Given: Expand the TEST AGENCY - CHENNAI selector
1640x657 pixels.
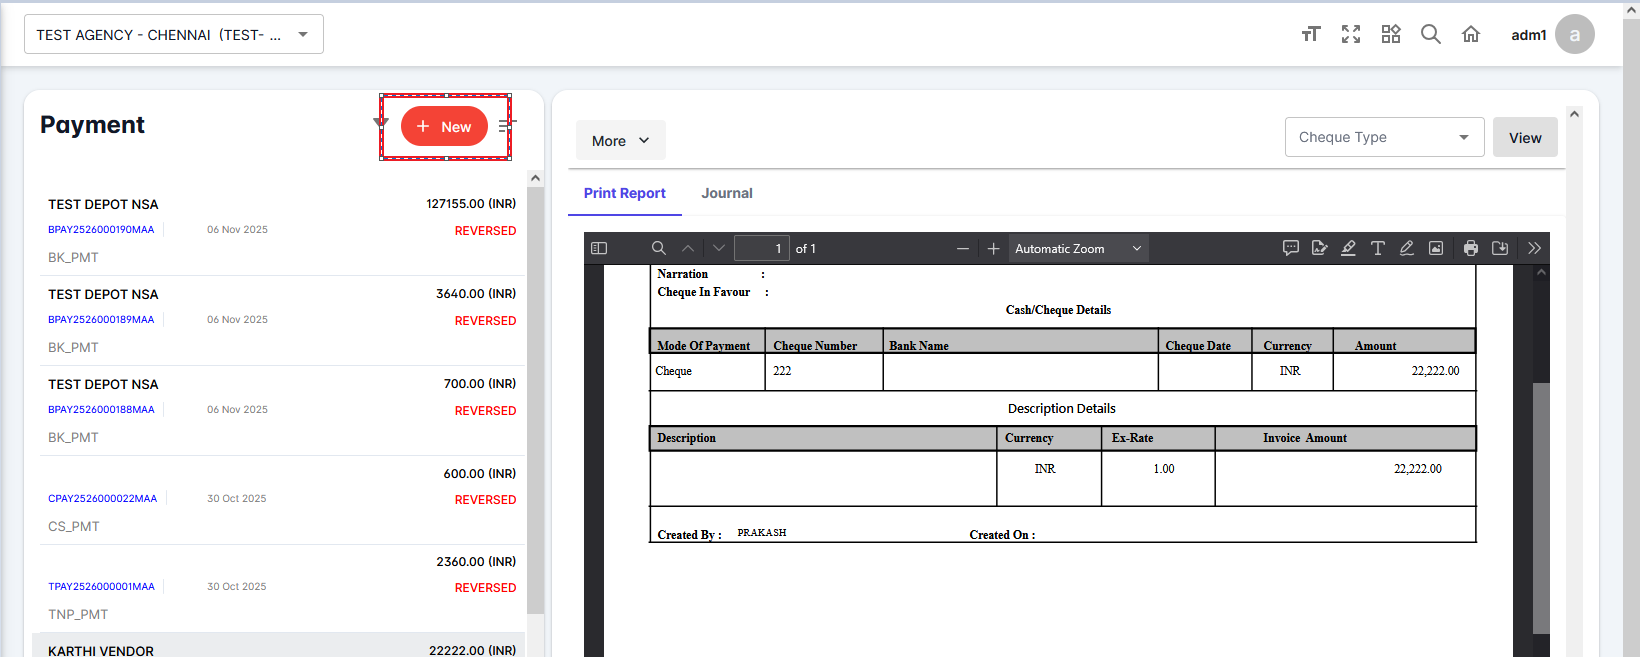Looking at the screenshot, I should [x=174, y=35].
